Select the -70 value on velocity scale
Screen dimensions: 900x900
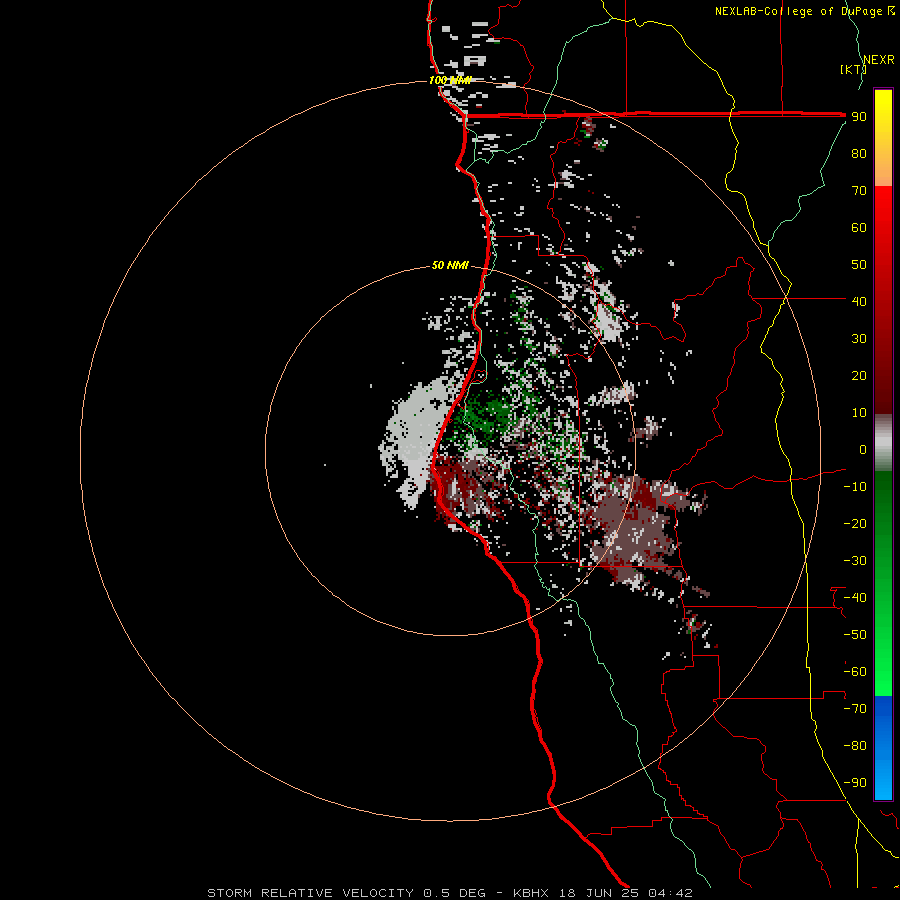tap(855, 709)
